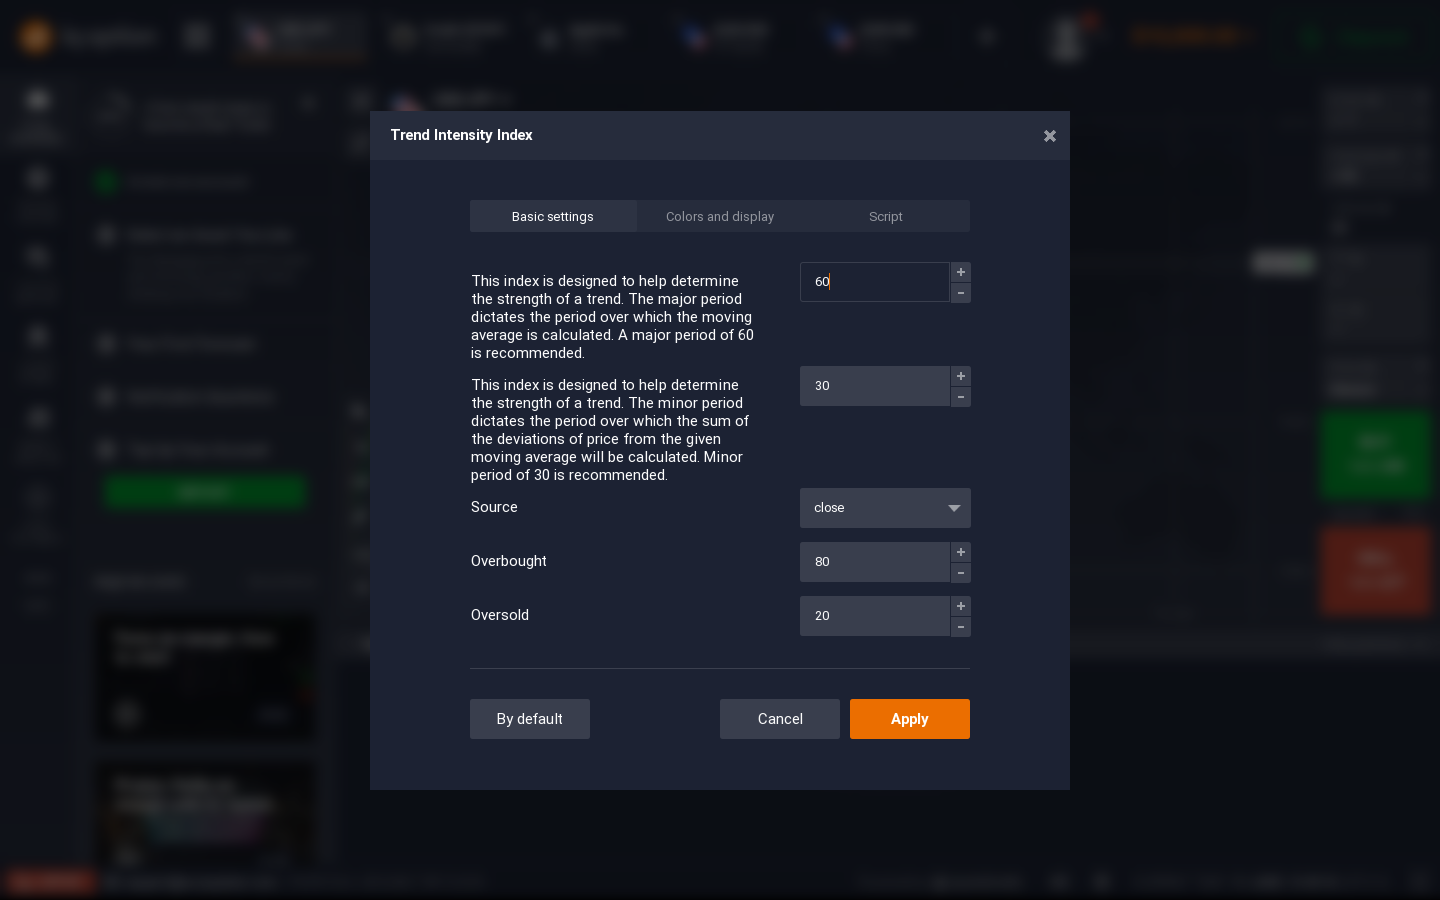Open the Colors and display tab
Viewport: 1440px width, 900px height.
(x=720, y=216)
